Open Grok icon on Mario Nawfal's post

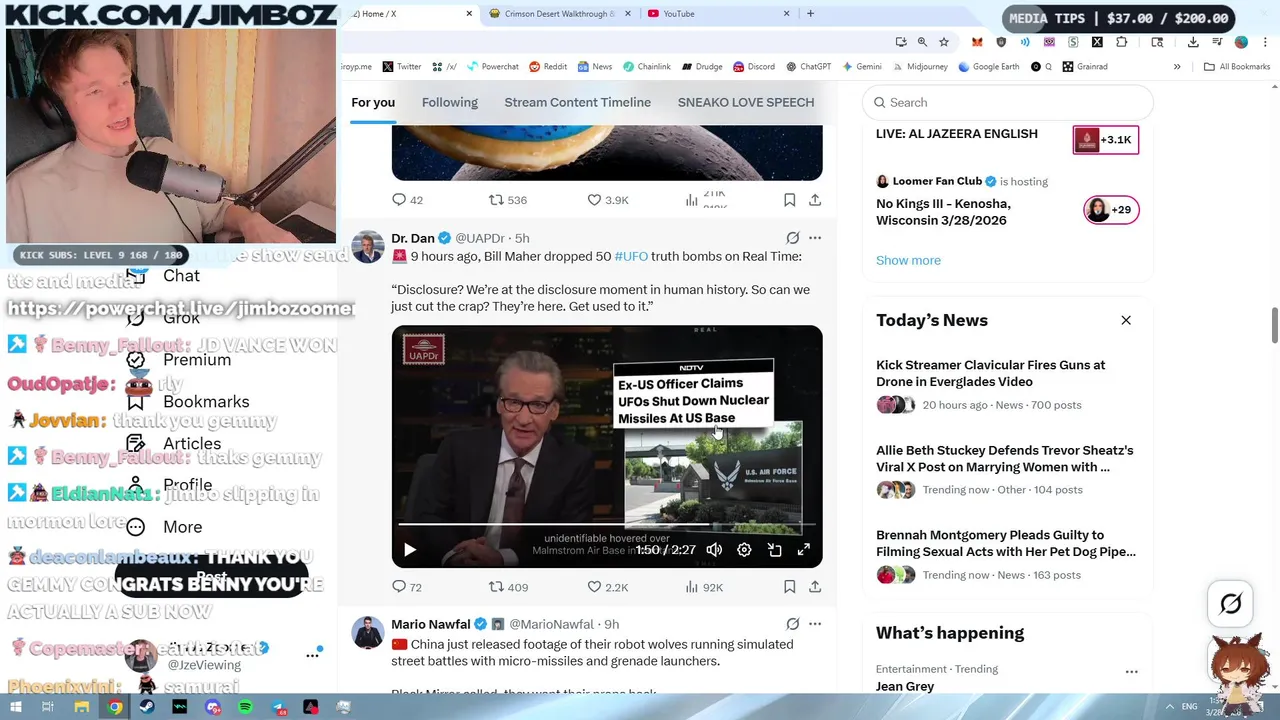[x=792, y=624]
